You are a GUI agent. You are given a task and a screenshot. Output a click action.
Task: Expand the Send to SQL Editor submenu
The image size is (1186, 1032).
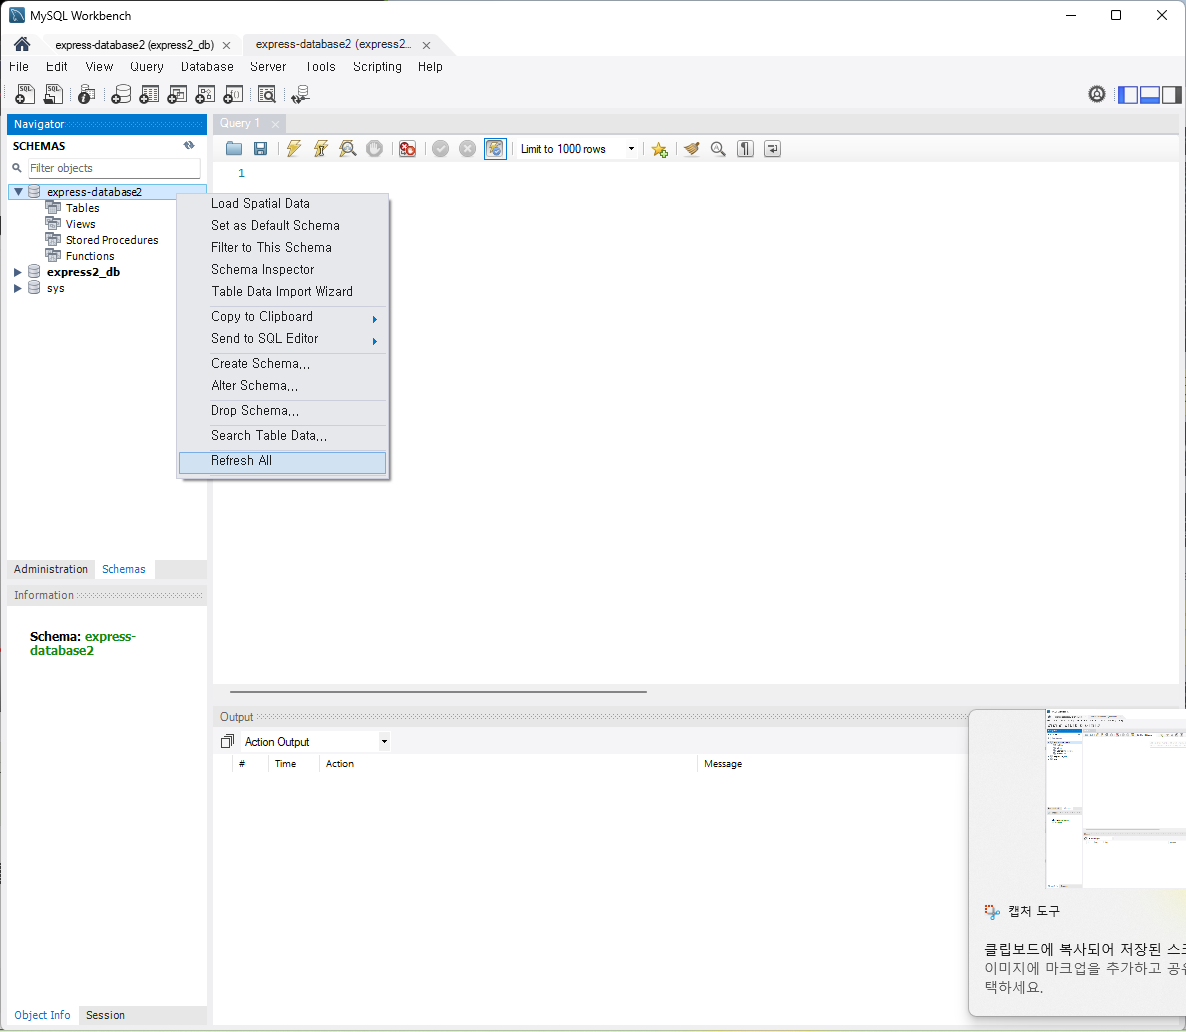point(283,339)
